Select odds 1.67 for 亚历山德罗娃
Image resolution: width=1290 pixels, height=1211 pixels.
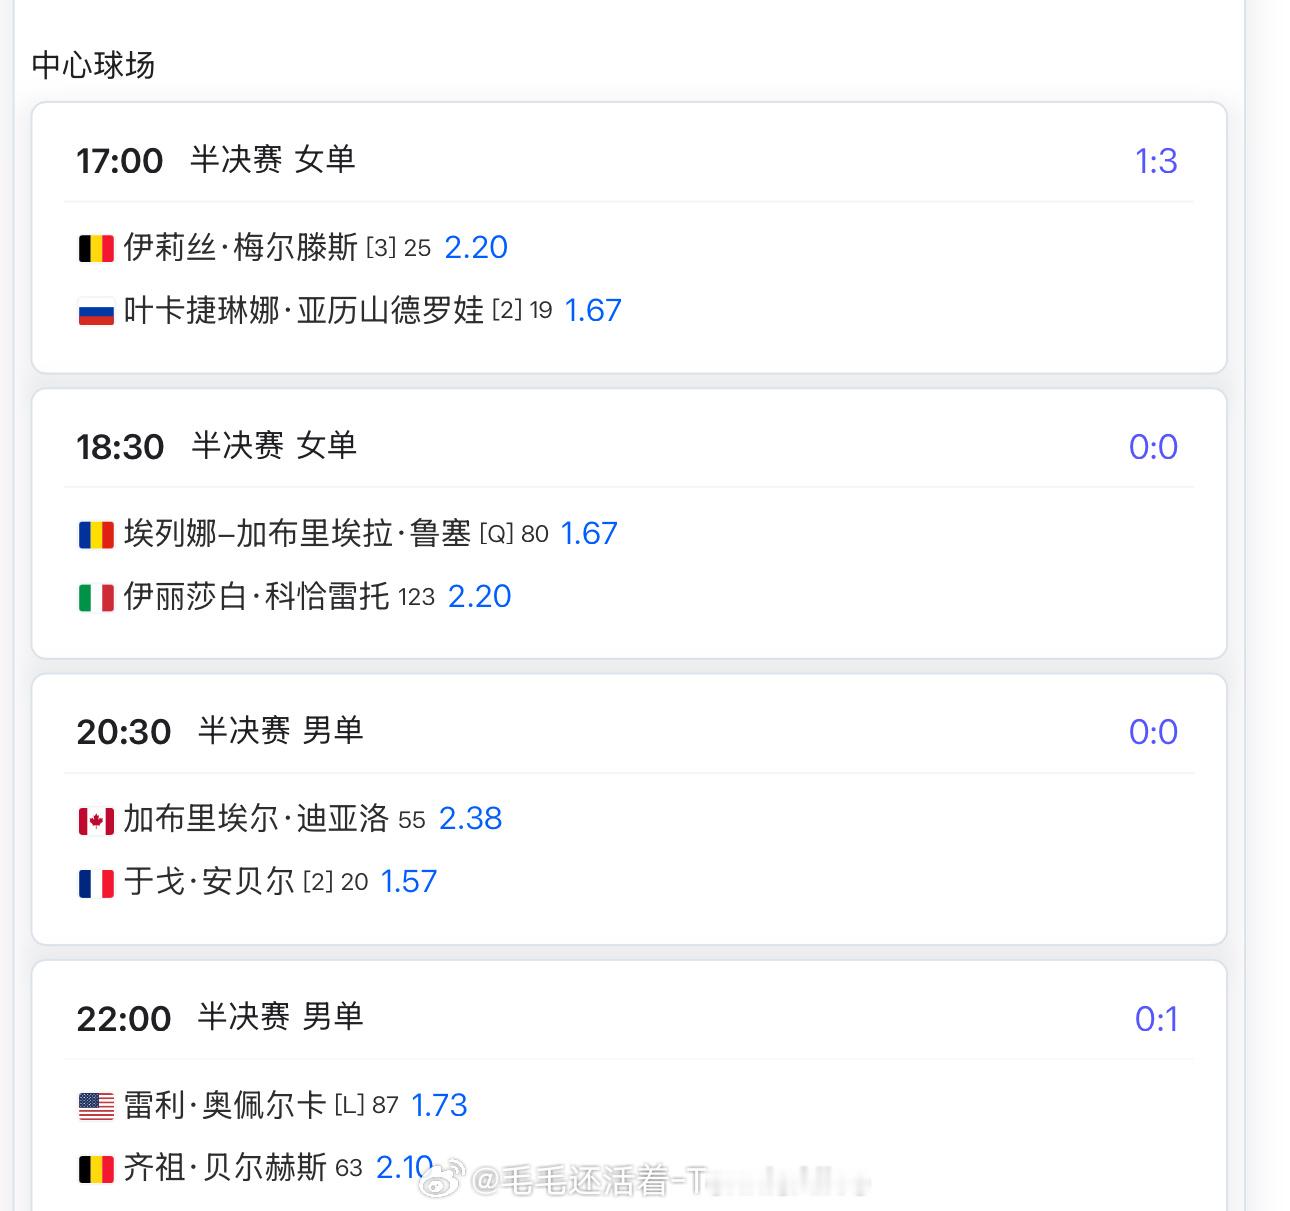pos(593,310)
